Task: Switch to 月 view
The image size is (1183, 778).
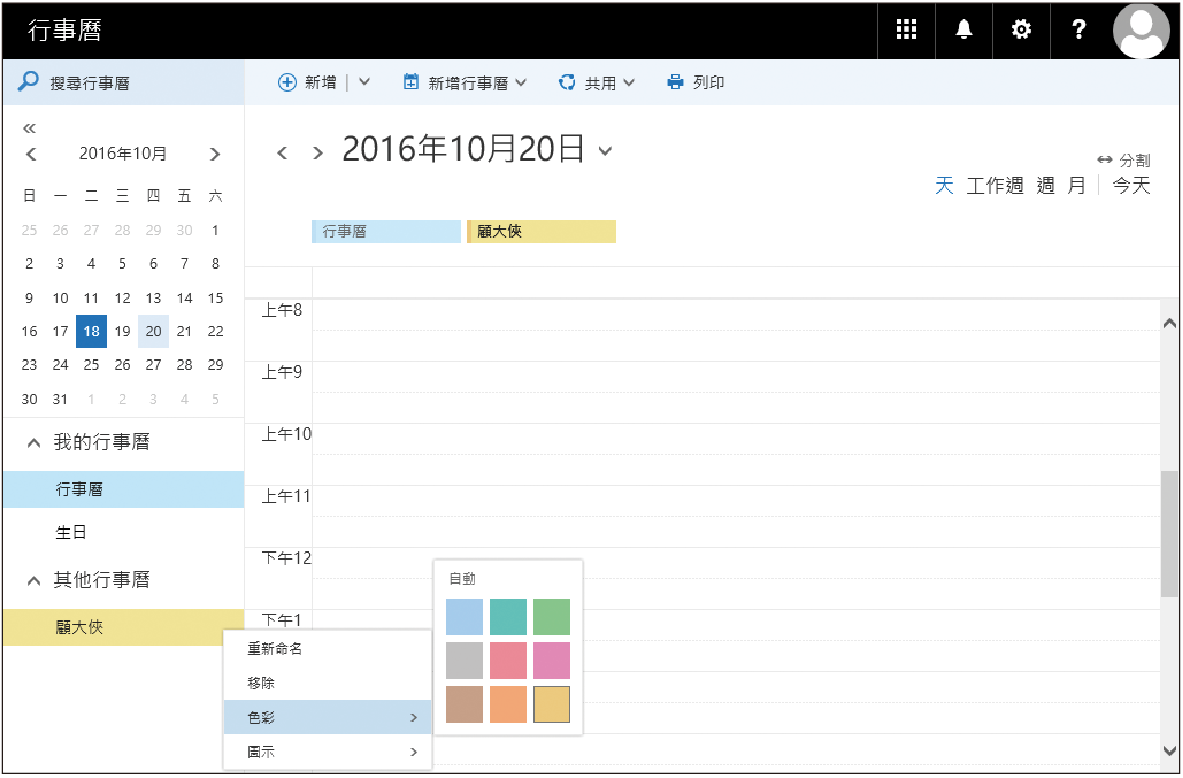Action: point(1076,185)
